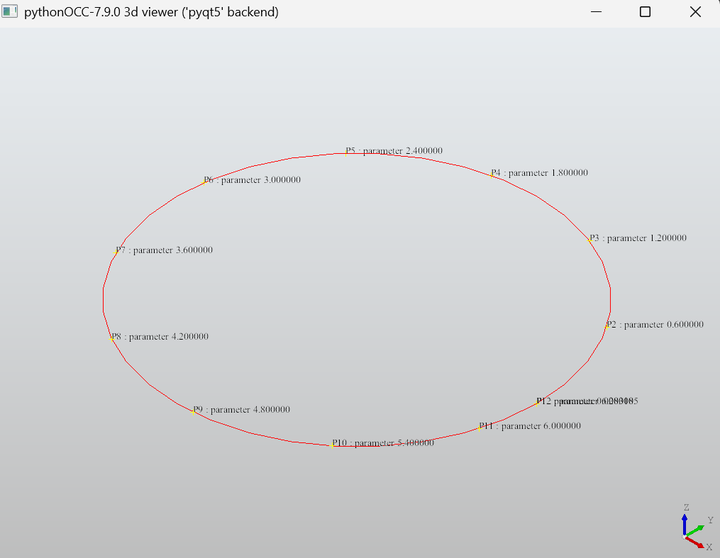Viewport: 720px width, 558px height.
Task: Close the pythonOCC 3d viewer window
Action: click(695, 11)
